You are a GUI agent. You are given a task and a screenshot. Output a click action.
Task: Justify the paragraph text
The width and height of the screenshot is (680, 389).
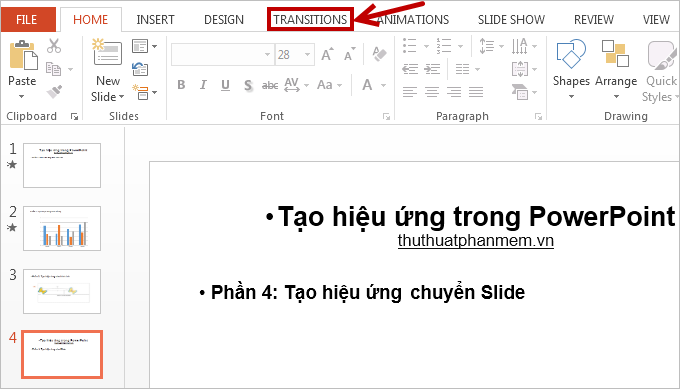476,92
